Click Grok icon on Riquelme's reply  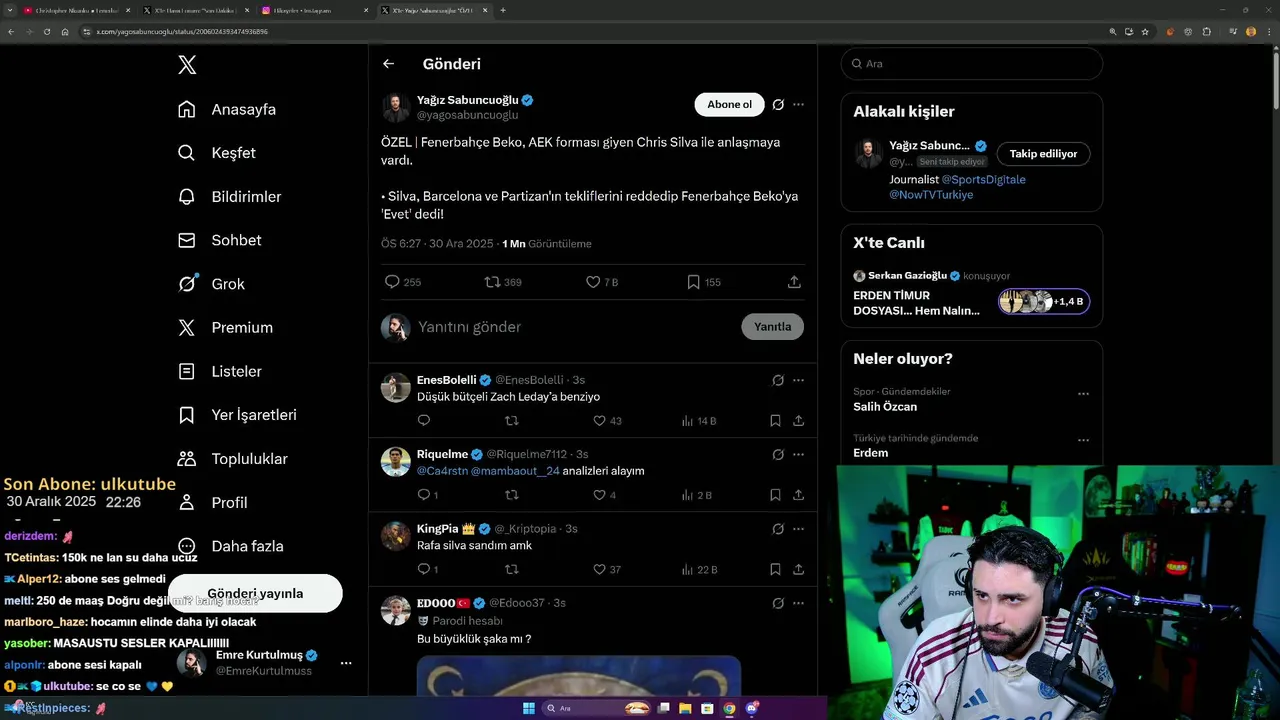pos(778,454)
